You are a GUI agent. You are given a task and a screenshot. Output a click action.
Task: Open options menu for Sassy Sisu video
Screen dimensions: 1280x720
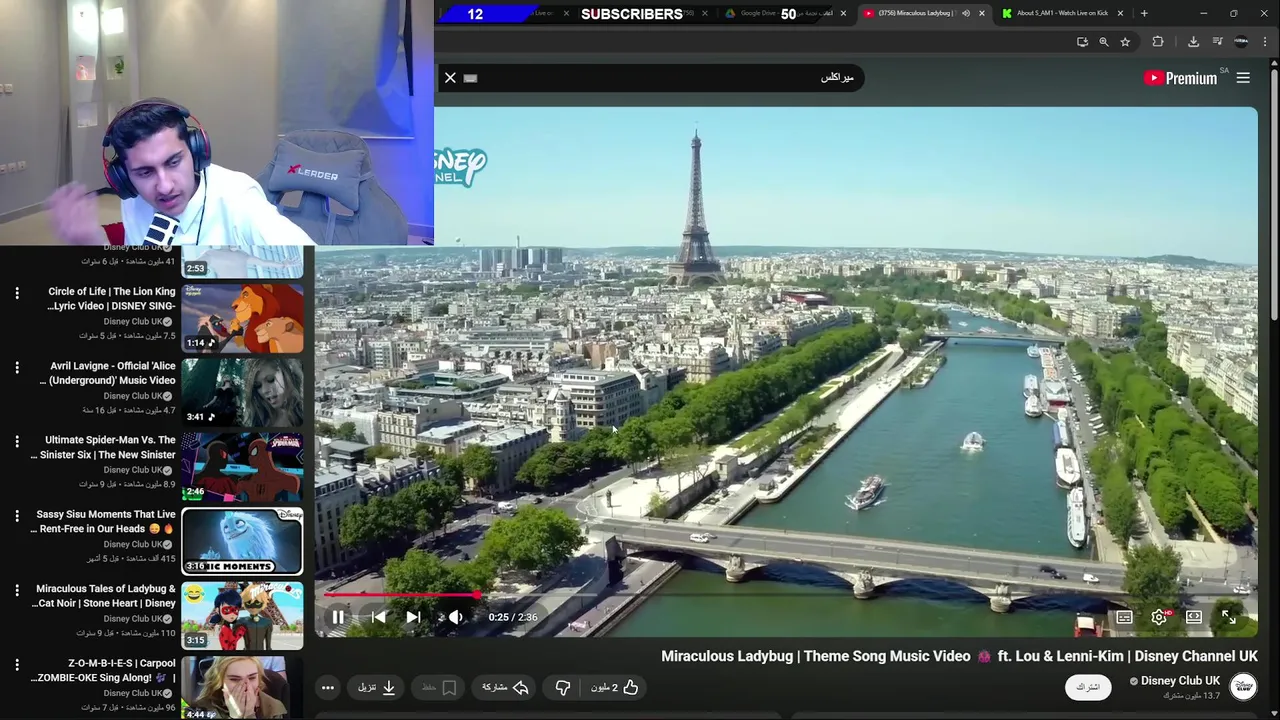[x=17, y=516]
